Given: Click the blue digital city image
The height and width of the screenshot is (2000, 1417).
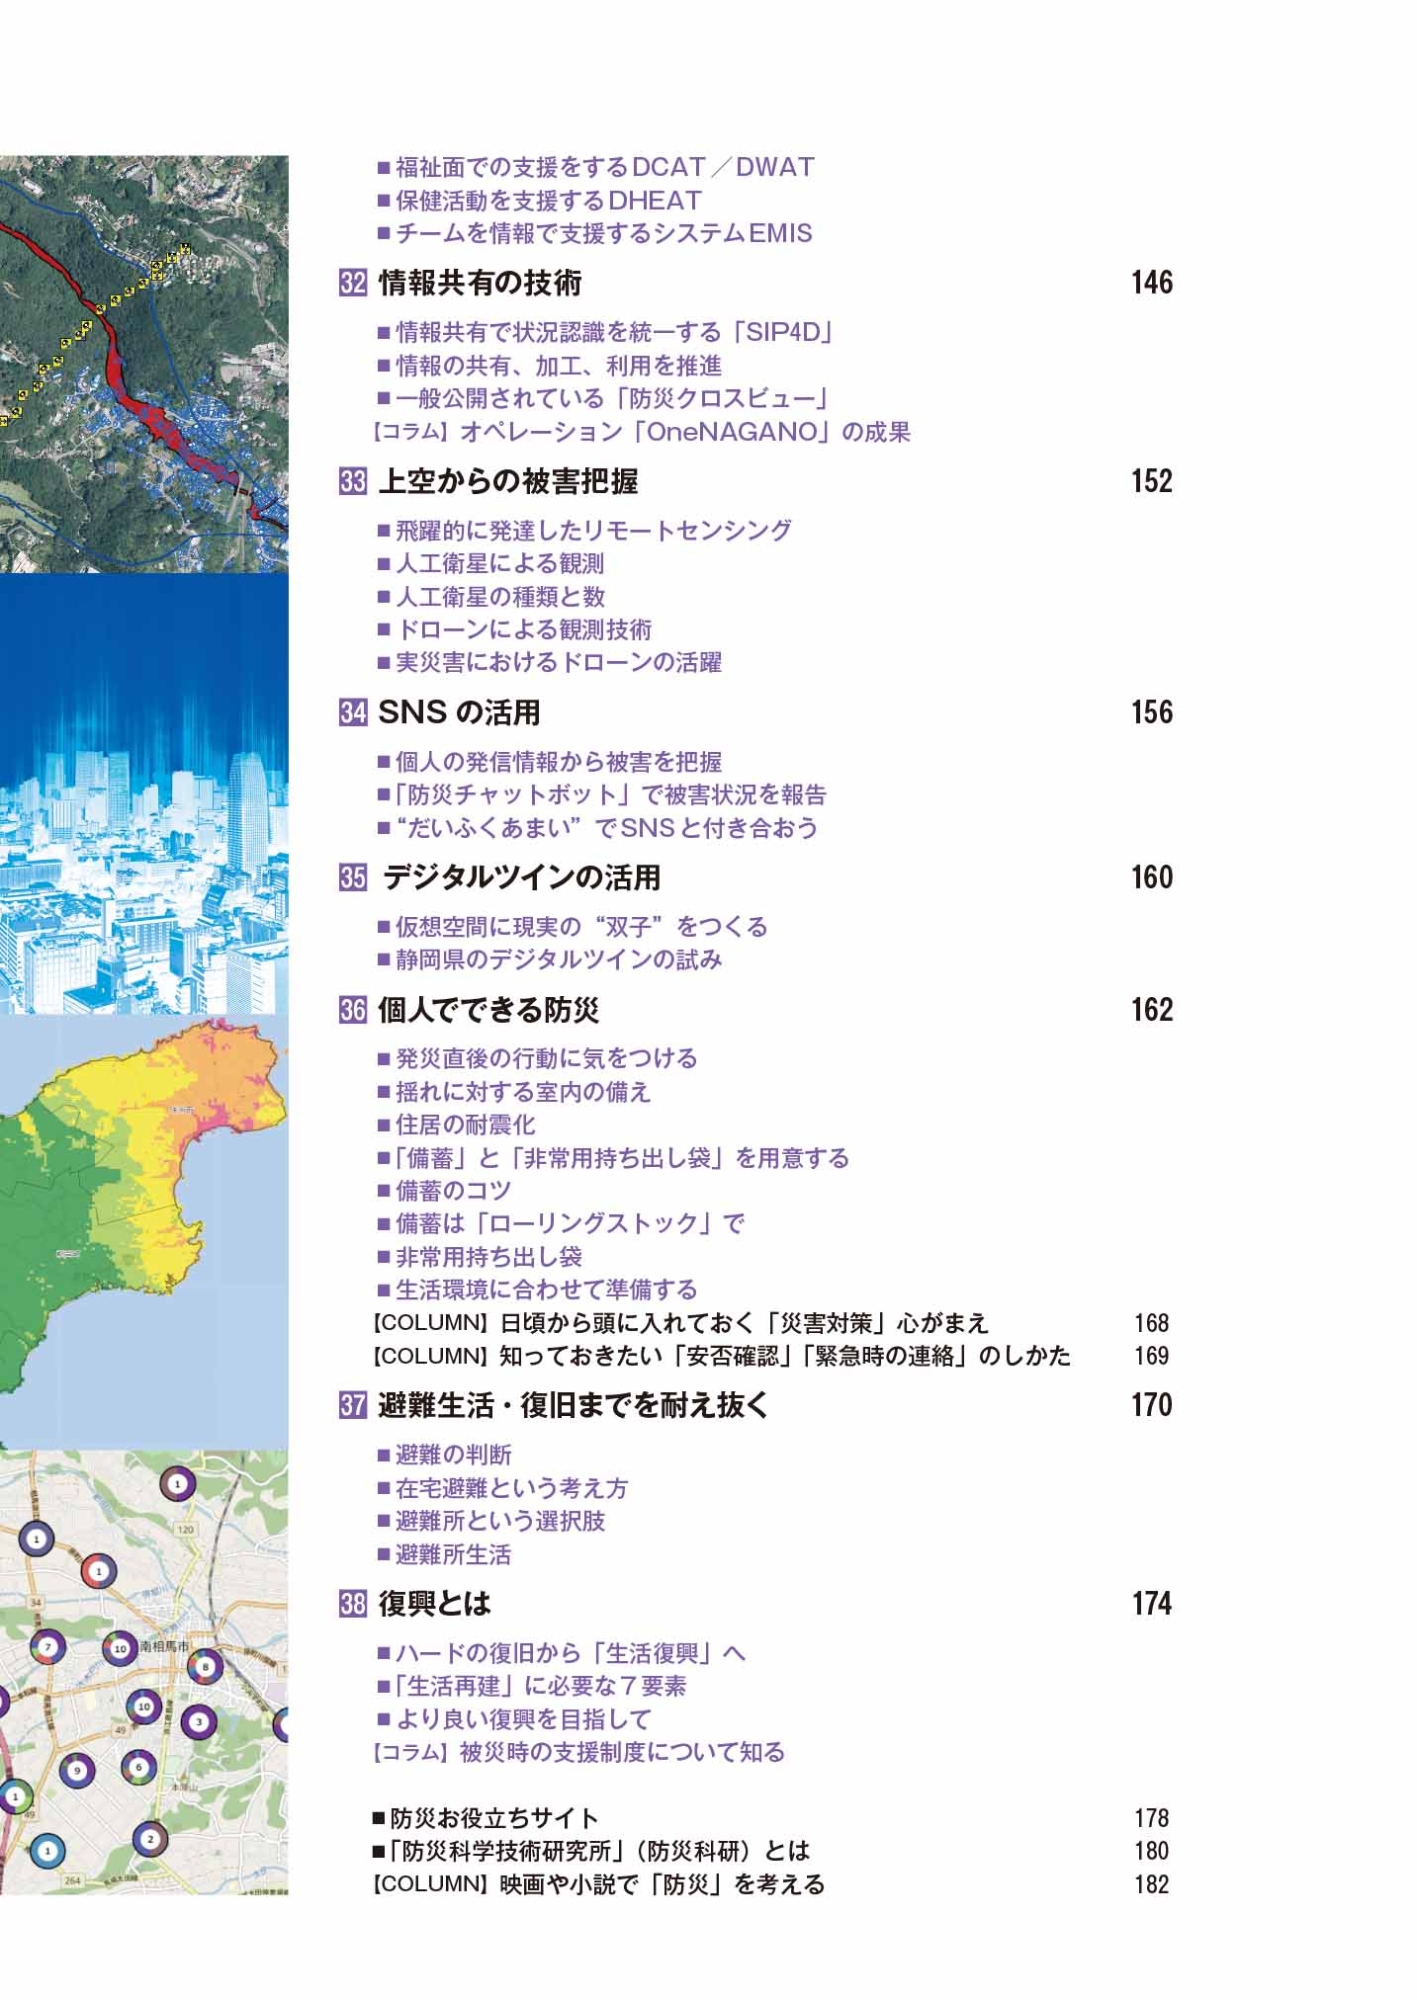Looking at the screenshot, I should (x=144, y=794).
